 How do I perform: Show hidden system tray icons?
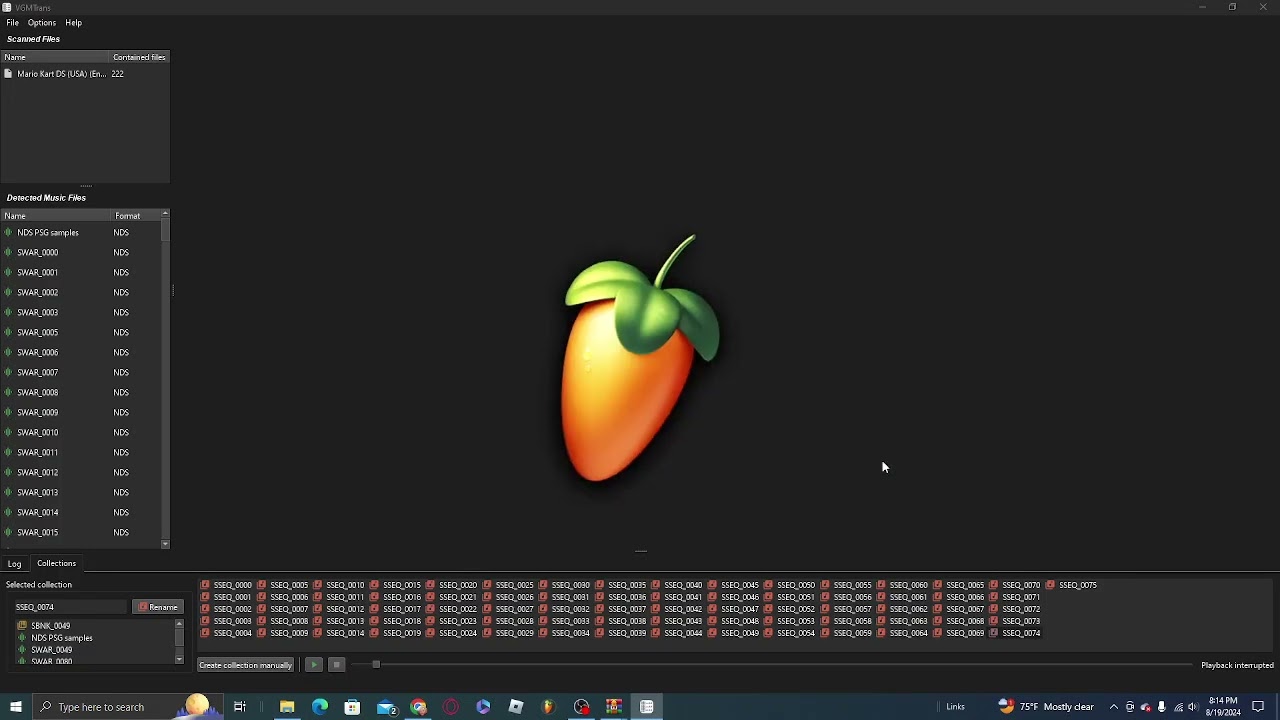(x=1113, y=707)
